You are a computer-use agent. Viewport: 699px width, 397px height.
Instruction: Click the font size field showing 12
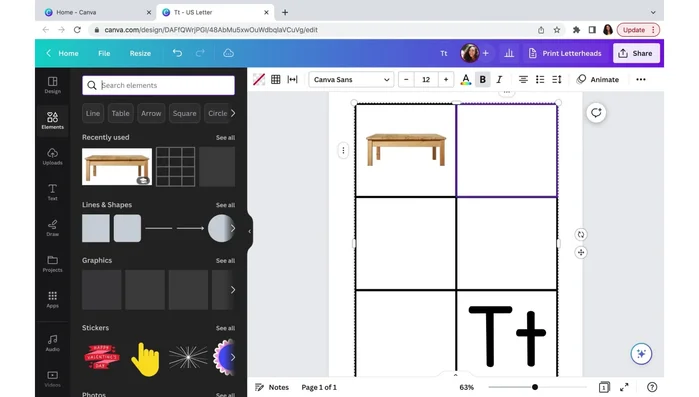click(x=426, y=79)
